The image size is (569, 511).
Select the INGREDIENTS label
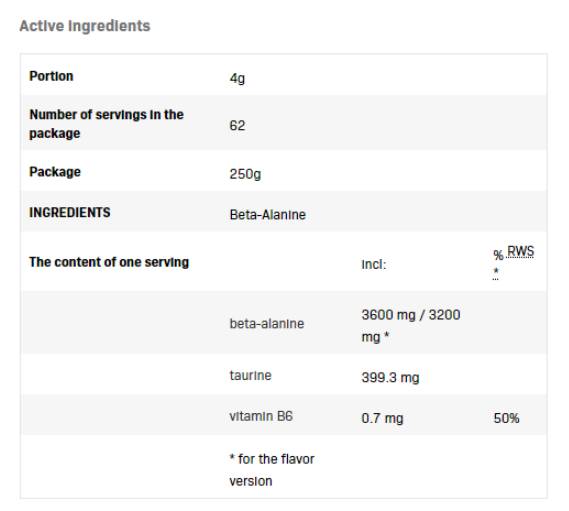point(70,212)
